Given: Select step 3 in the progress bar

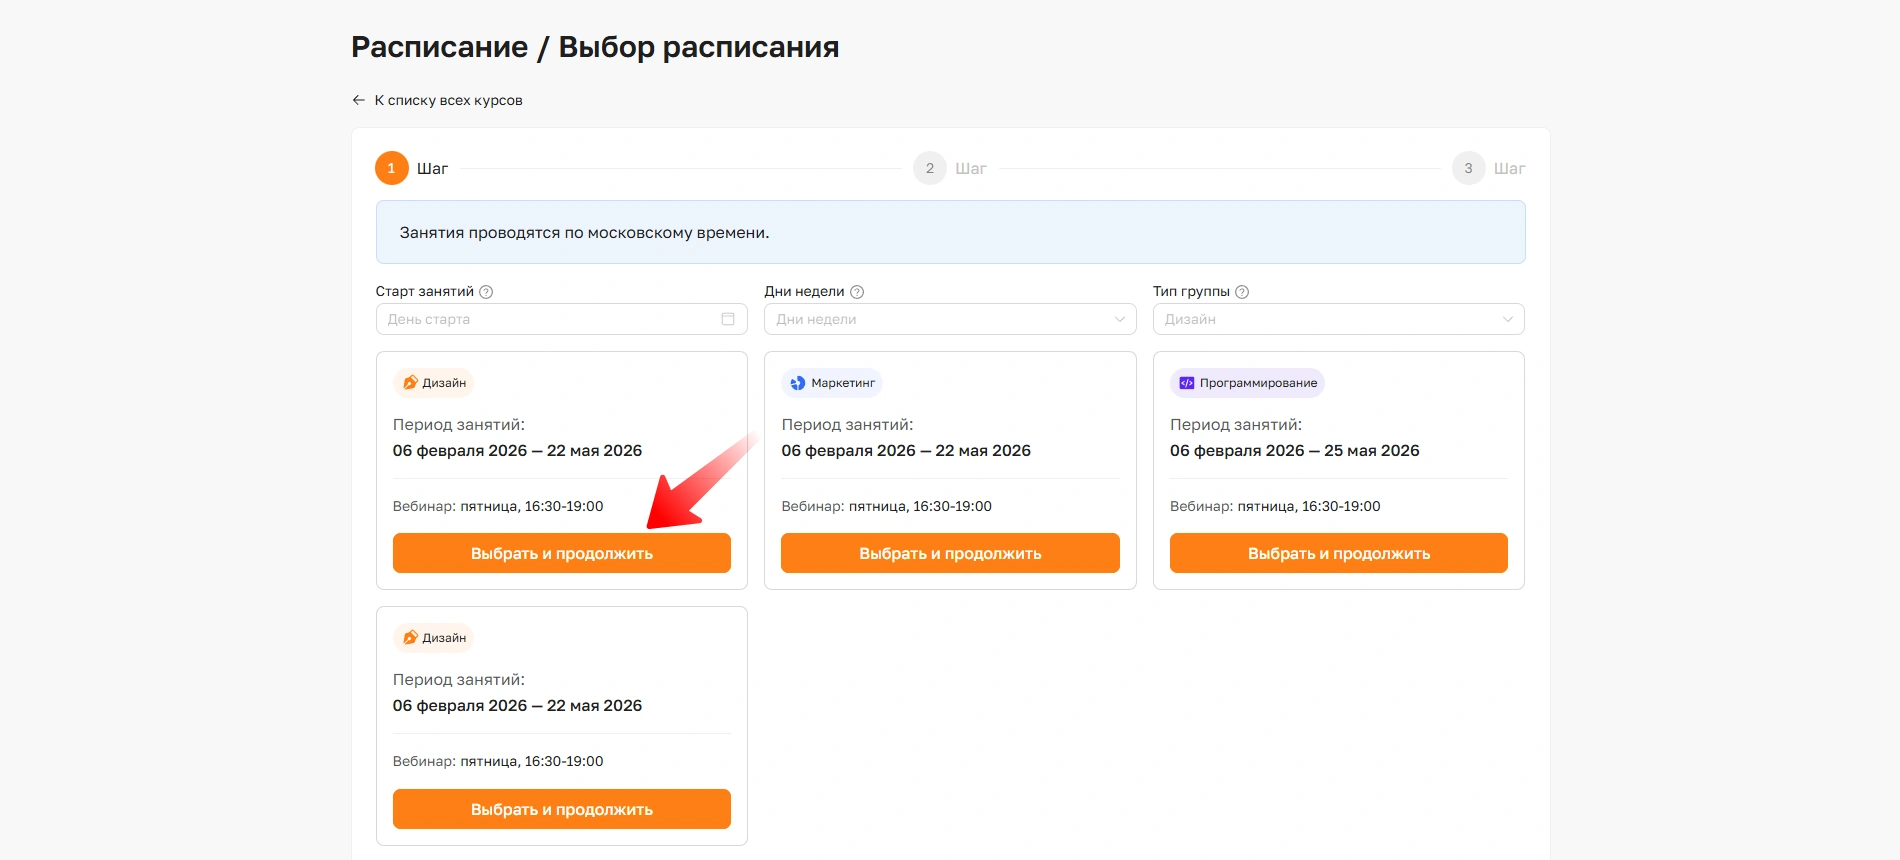Looking at the screenshot, I should pos(1468,168).
